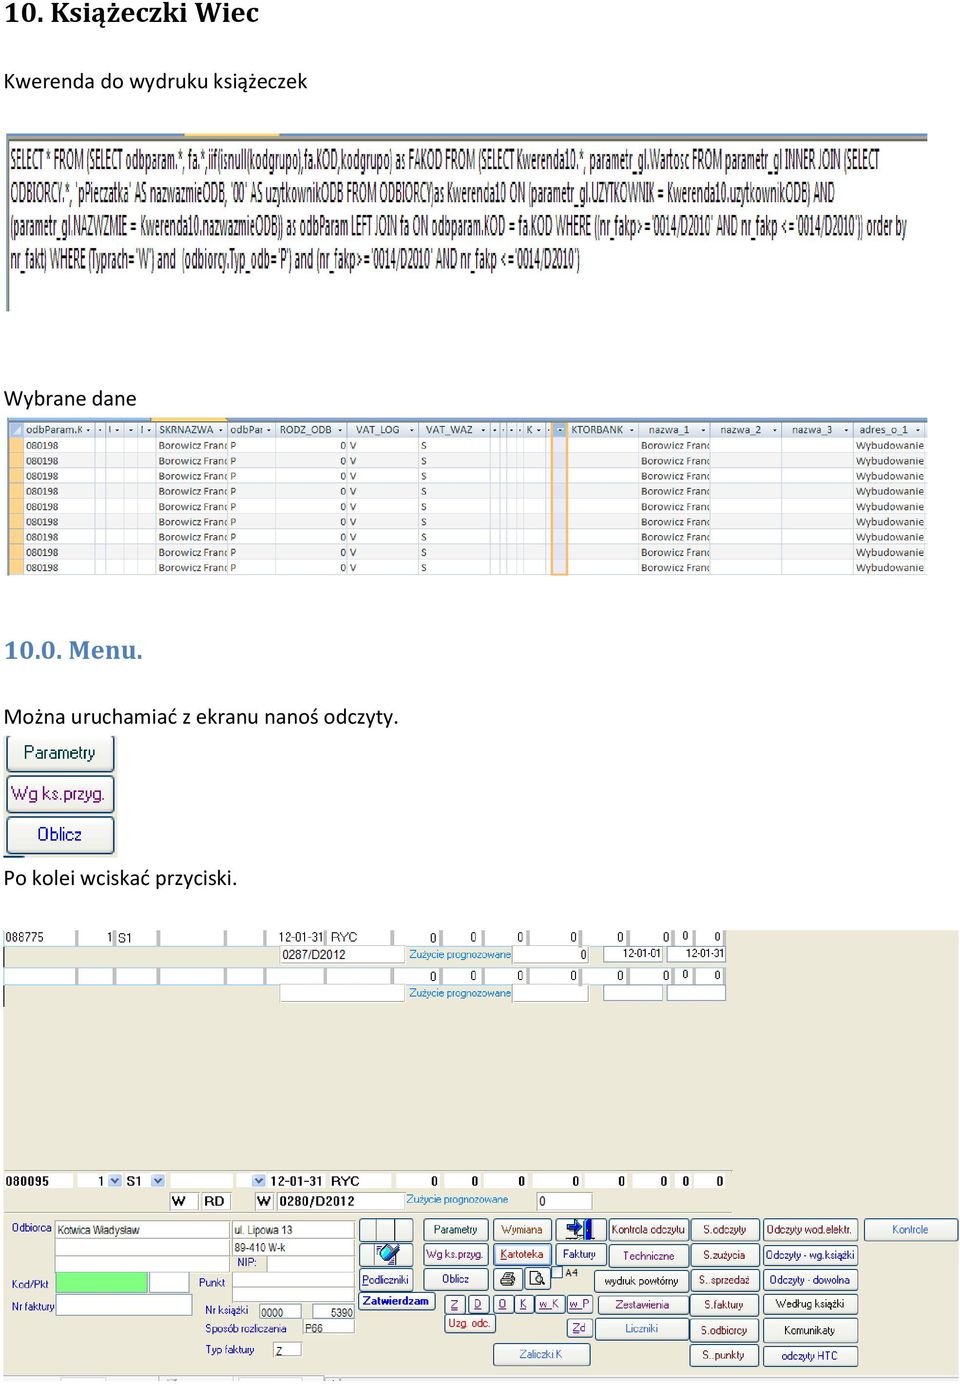Click the Kontrole button
This screenshot has width=960, height=1384.
click(x=910, y=1229)
